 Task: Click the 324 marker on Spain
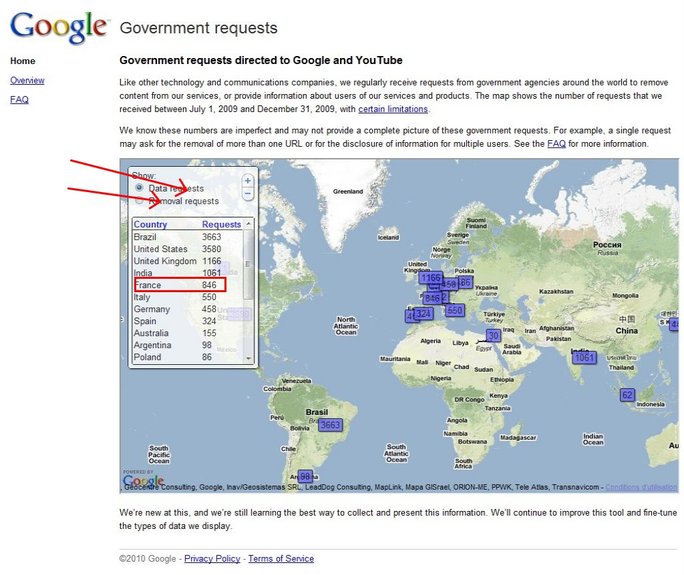coord(423,313)
